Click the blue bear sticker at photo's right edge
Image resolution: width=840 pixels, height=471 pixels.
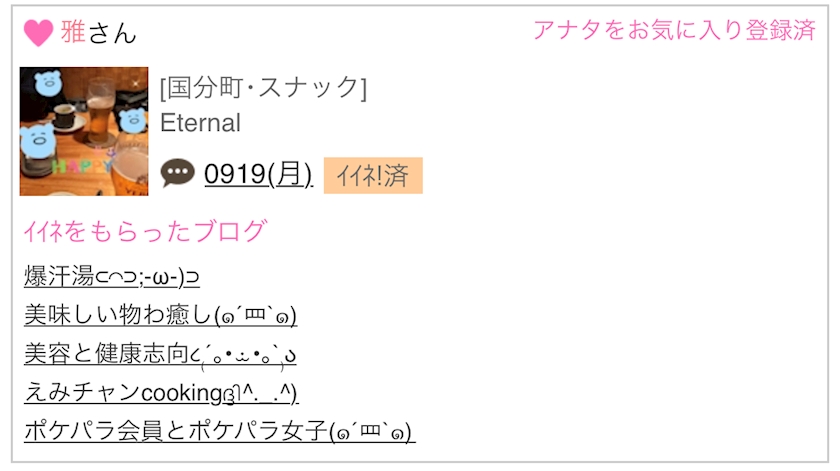pyautogui.click(x=134, y=120)
